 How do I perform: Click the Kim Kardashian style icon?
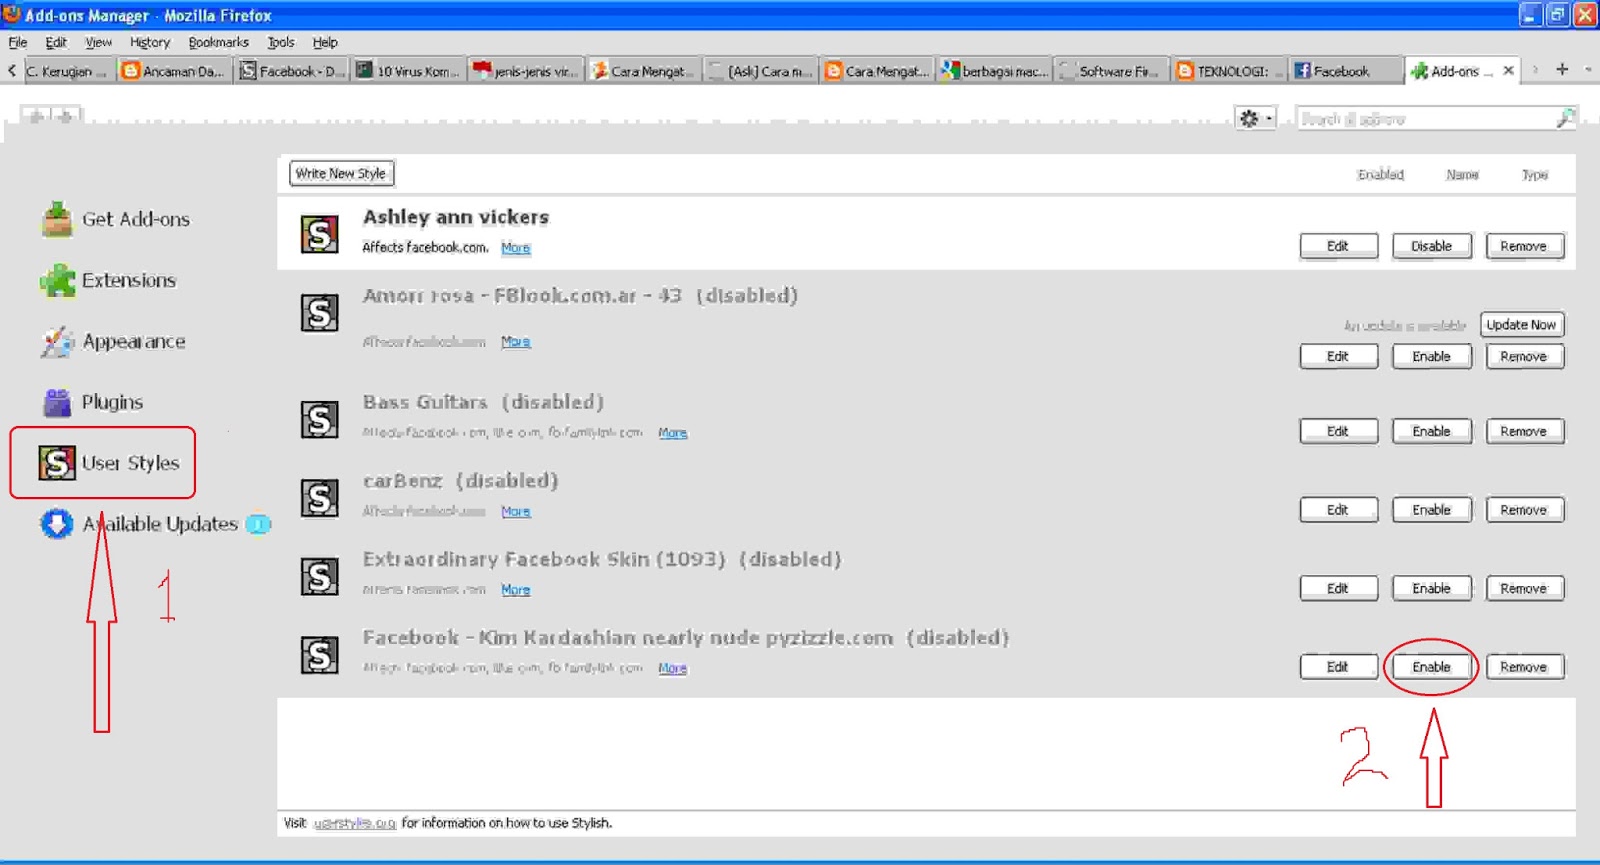click(320, 655)
